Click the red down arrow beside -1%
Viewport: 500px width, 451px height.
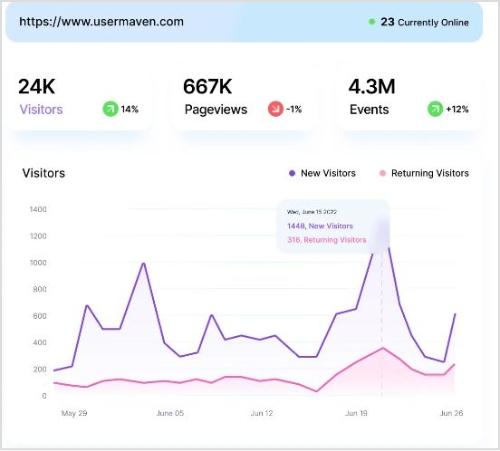[275, 109]
